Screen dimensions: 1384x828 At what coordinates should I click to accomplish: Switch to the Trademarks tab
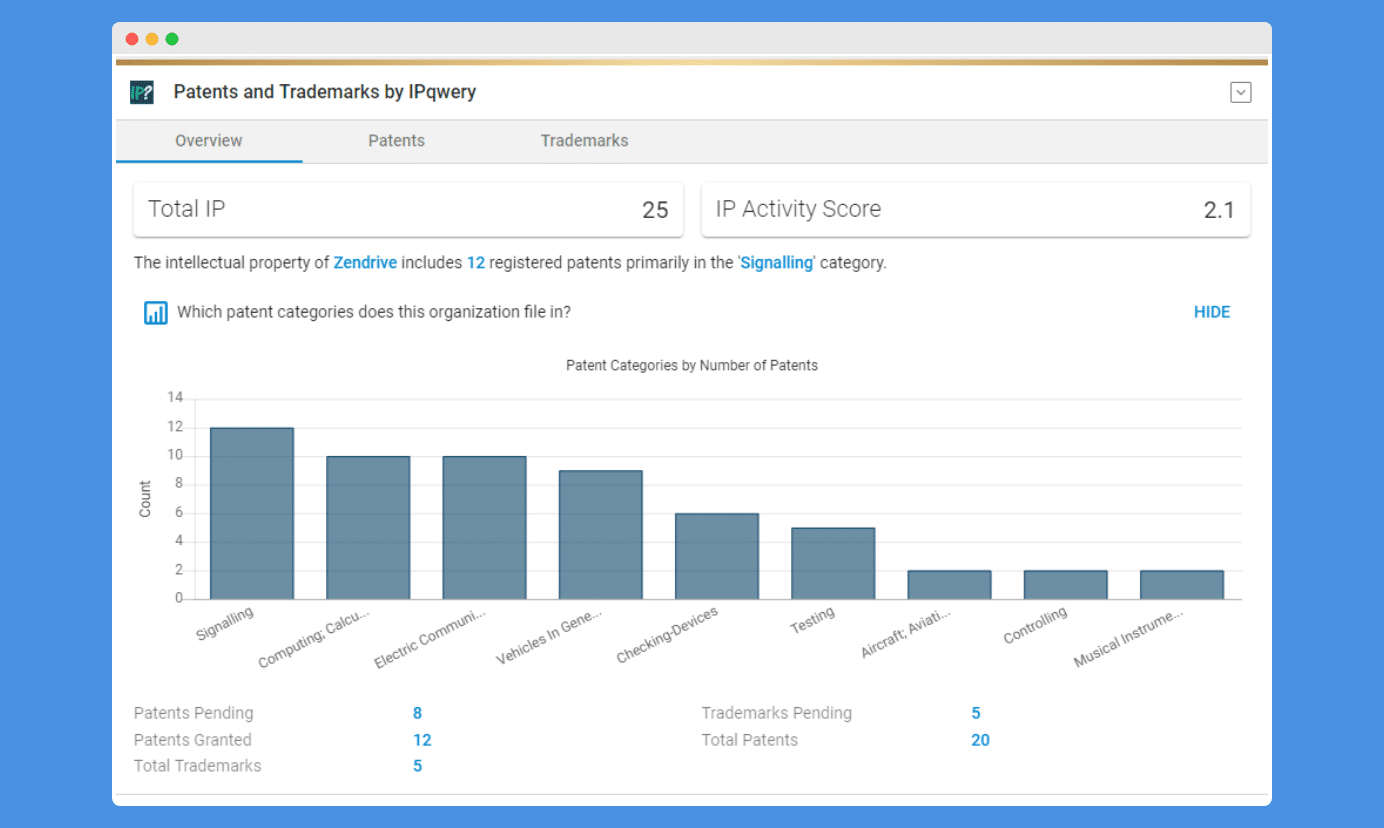pos(584,141)
